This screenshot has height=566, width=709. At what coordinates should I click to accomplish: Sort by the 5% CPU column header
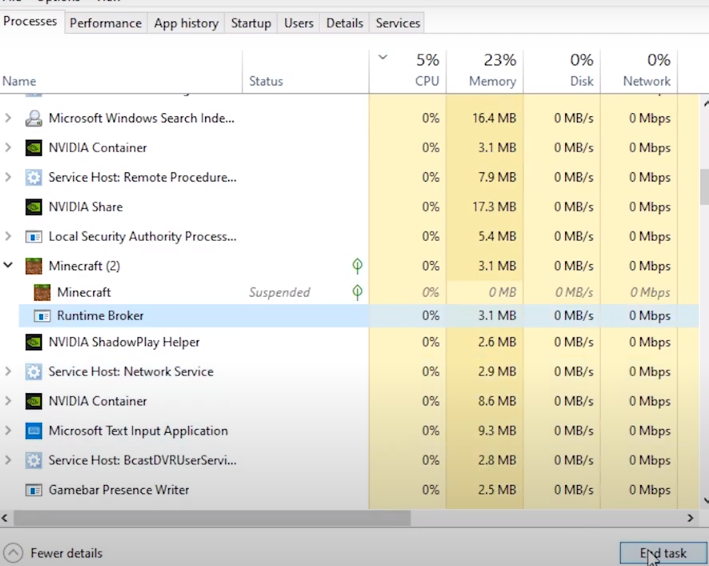(408, 71)
